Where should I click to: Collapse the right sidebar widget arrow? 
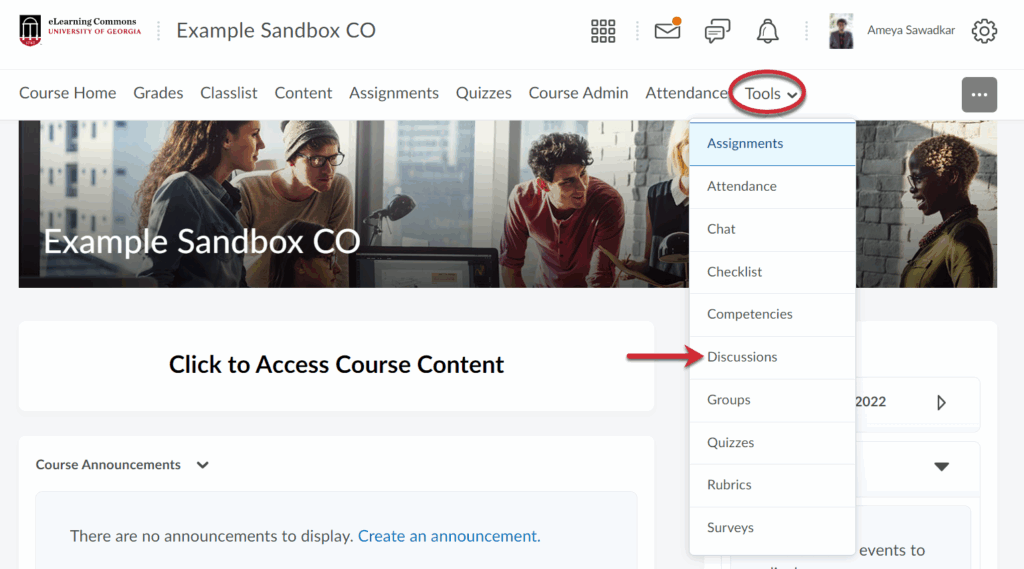point(941,466)
